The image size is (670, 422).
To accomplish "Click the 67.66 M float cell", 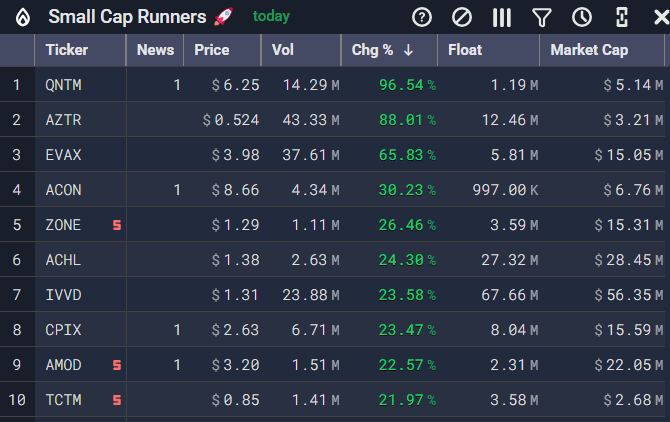I will tap(510, 295).
